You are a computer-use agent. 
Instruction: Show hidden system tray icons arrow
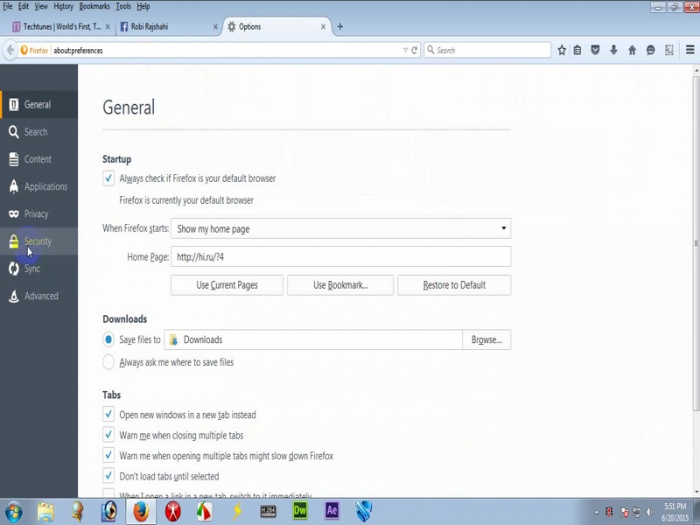point(596,512)
